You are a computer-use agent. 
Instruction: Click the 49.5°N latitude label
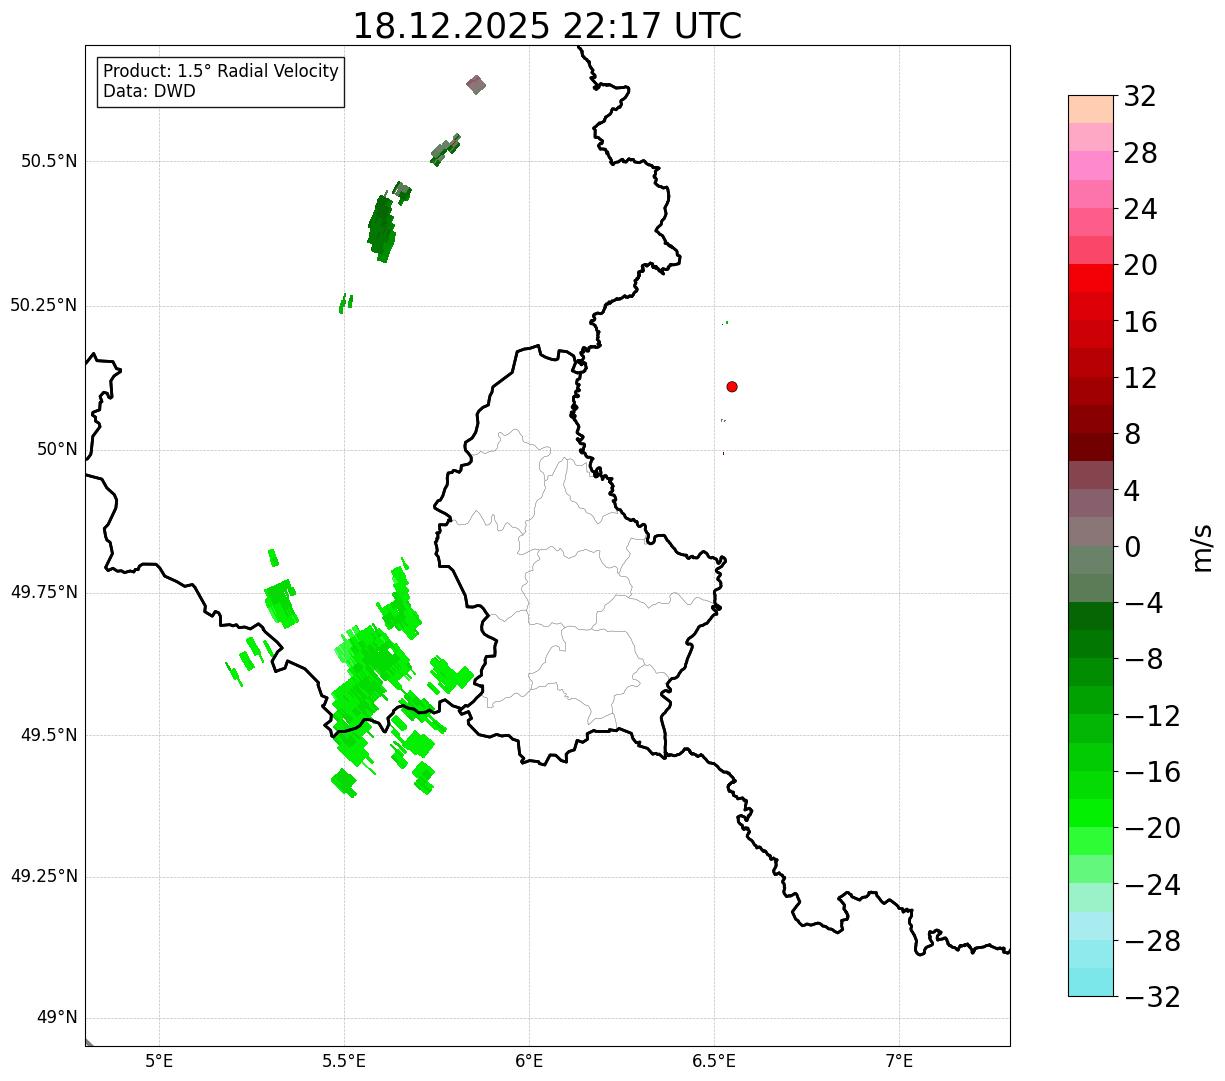pyautogui.click(x=49, y=735)
